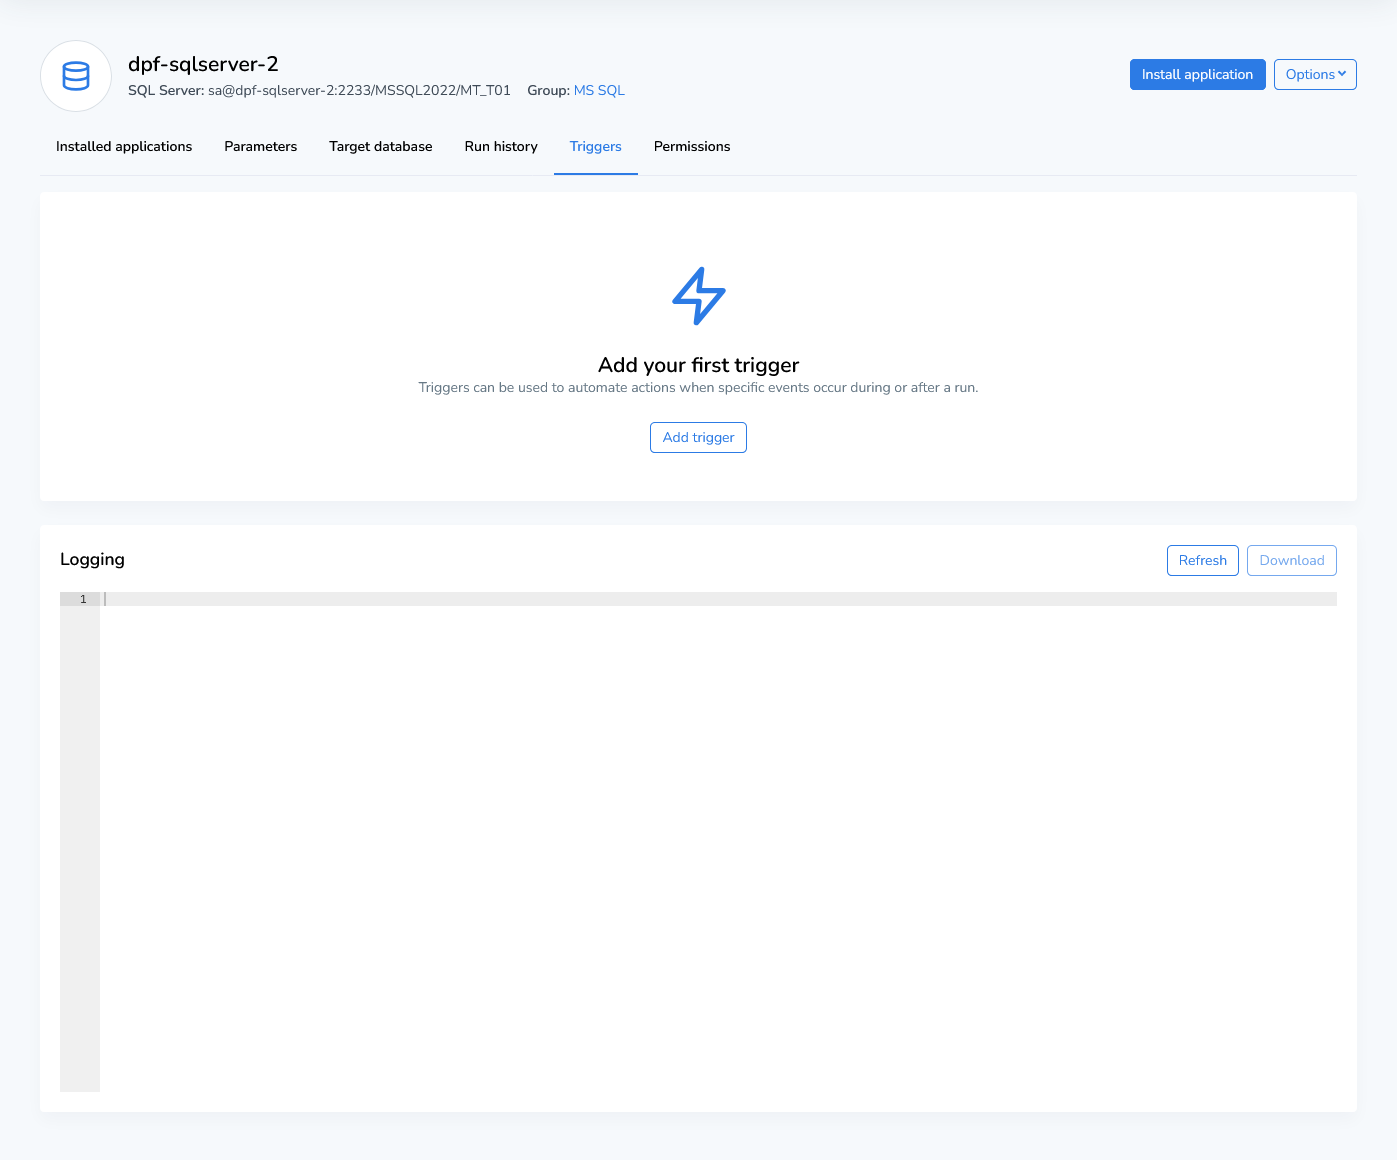Open the Permissions tab
Viewport: 1397px width, 1160px height.
(x=691, y=146)
